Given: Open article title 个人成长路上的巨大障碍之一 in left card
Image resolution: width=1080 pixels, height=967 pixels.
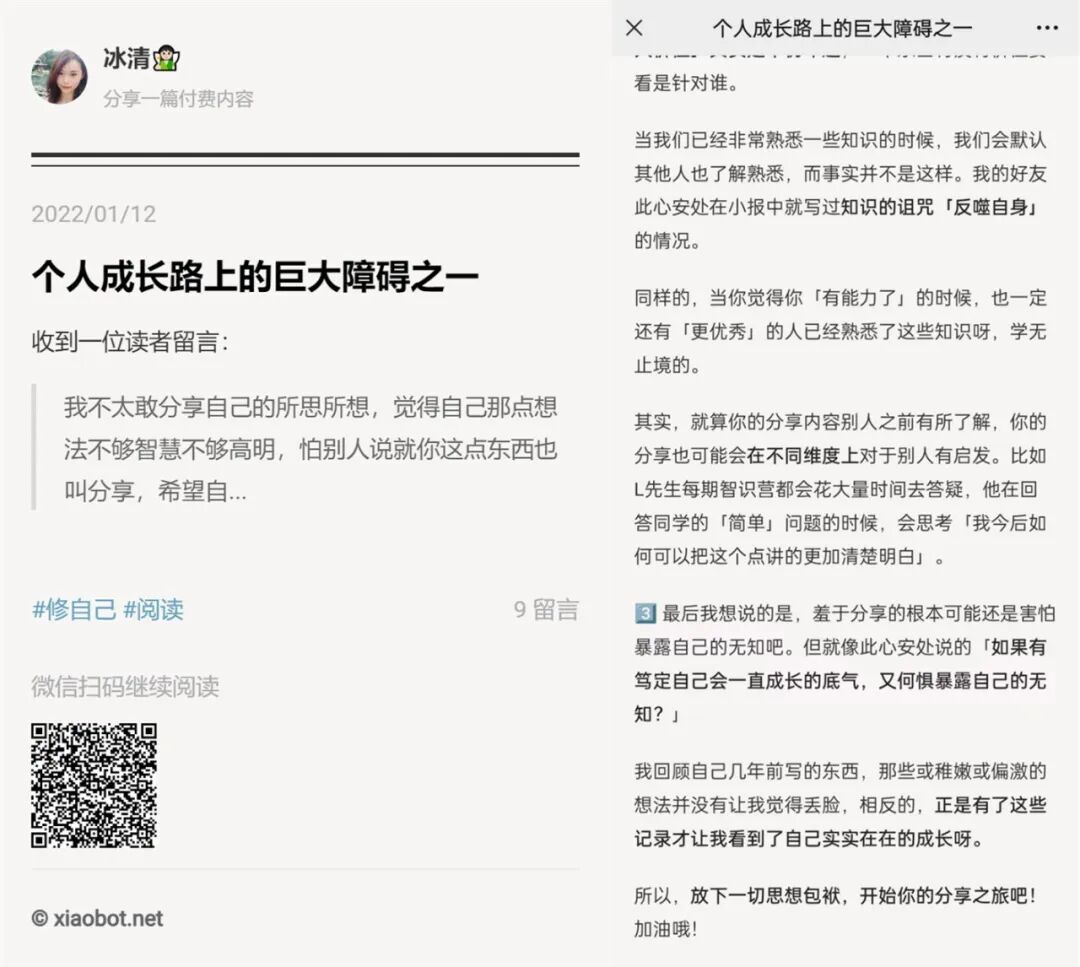Looking at the screenshot, I should click(x=255, y=277).
